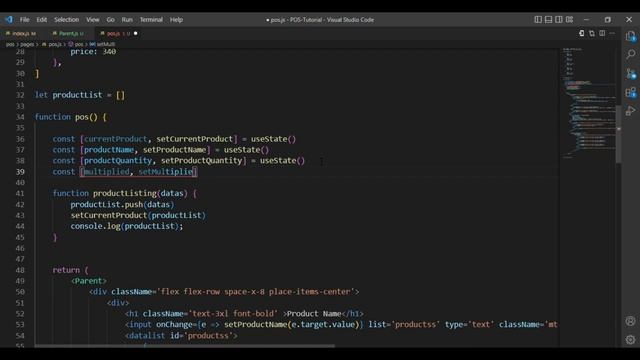Click line number 34 in the gutter
The width and height of the screenshot is (640, 360).
click(x=20, y=117)
